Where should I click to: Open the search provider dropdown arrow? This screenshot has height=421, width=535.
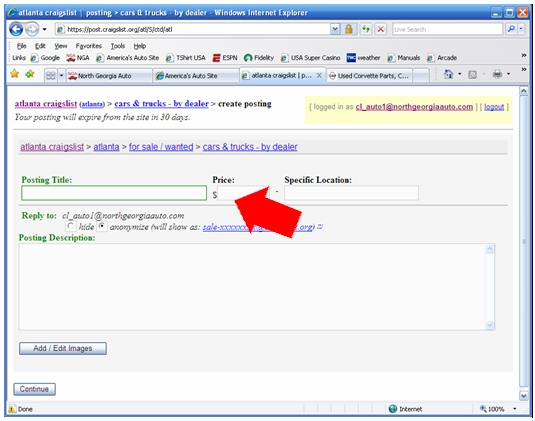(521, 29)
